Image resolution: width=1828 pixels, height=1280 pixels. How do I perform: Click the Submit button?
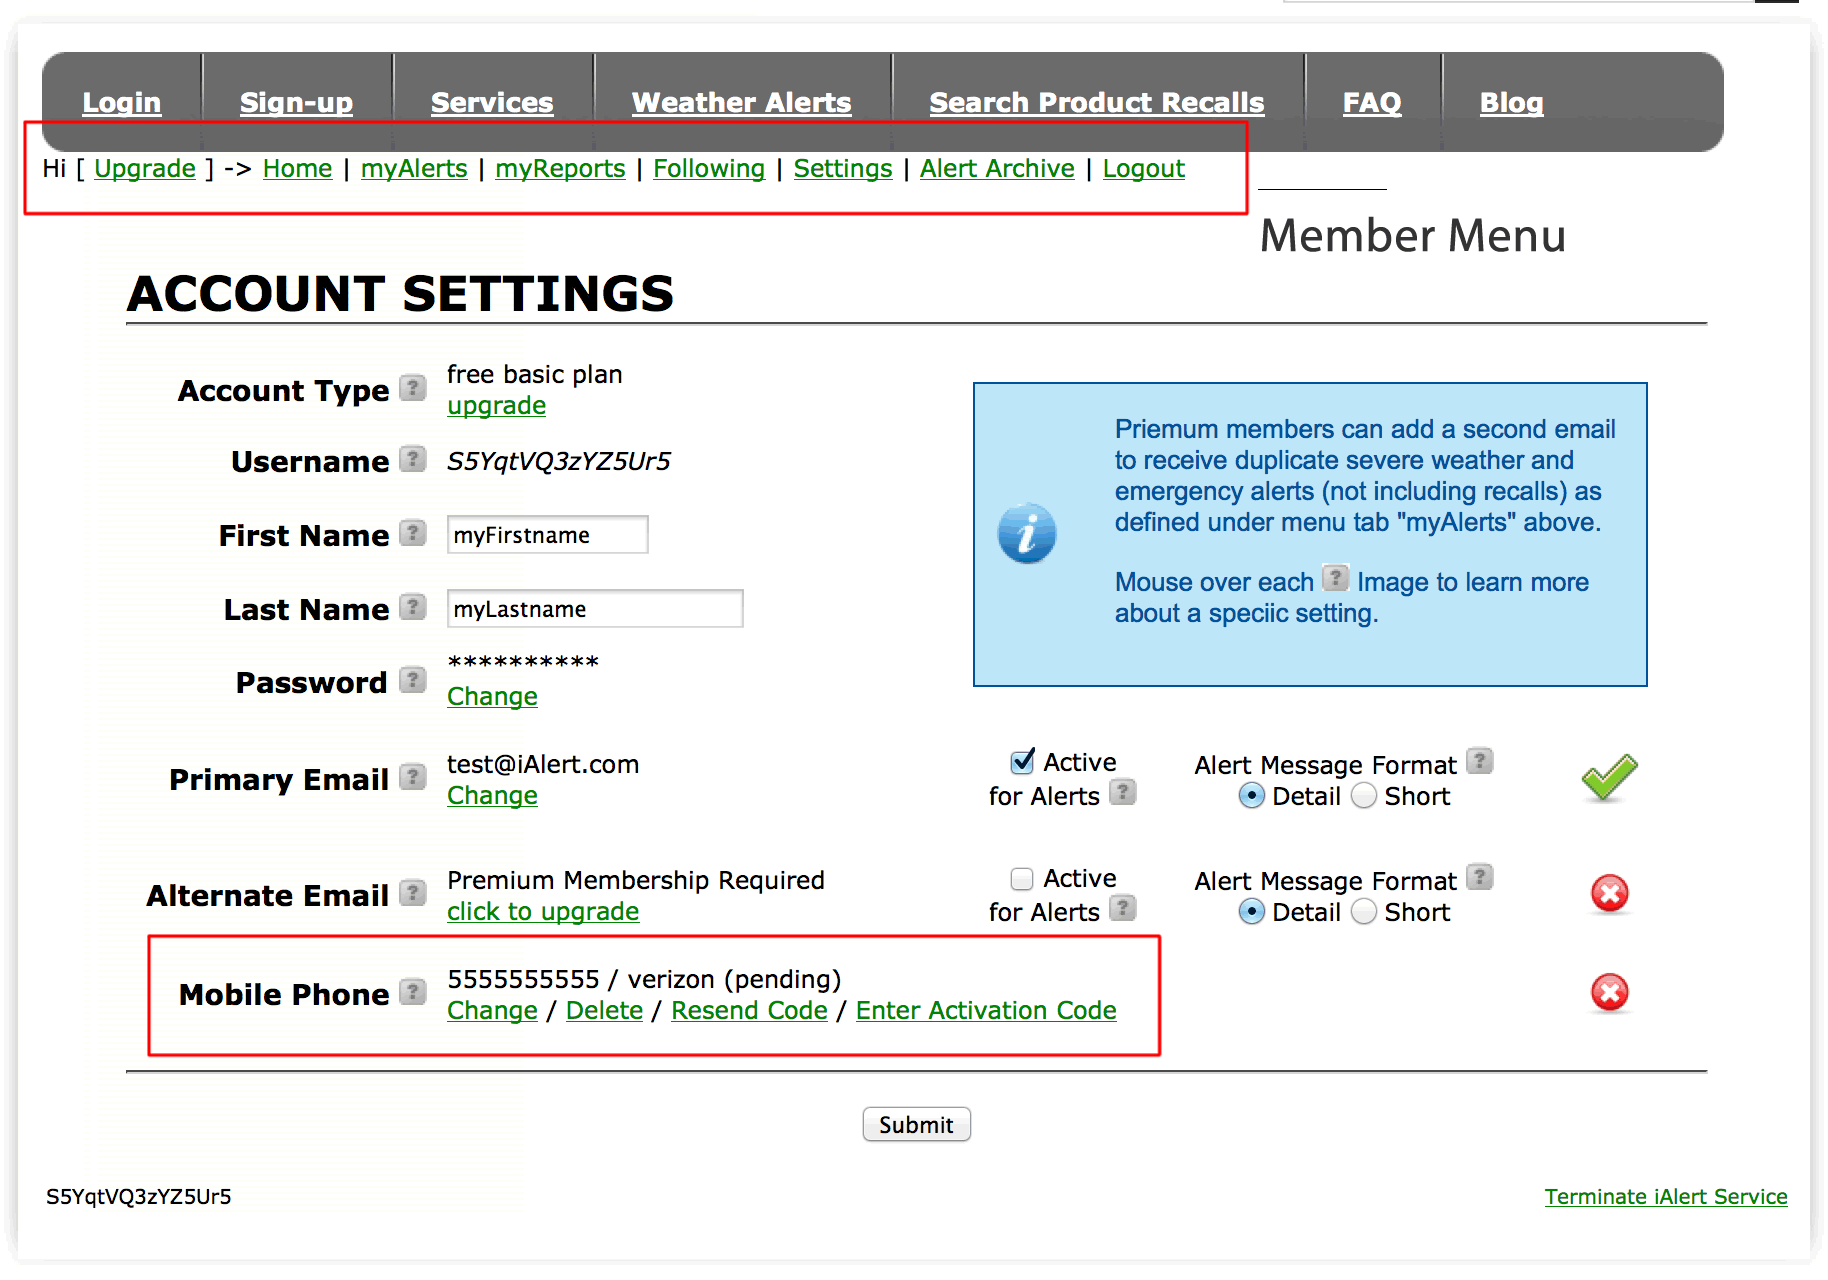click(915, 1124)
